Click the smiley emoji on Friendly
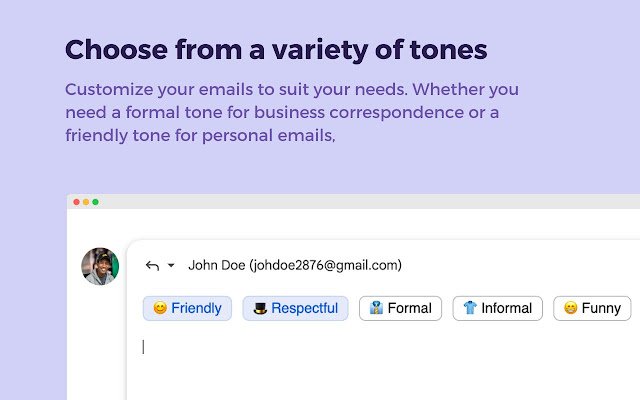The height and width of the screenshot is (400, 640). (x=160, y=308)
